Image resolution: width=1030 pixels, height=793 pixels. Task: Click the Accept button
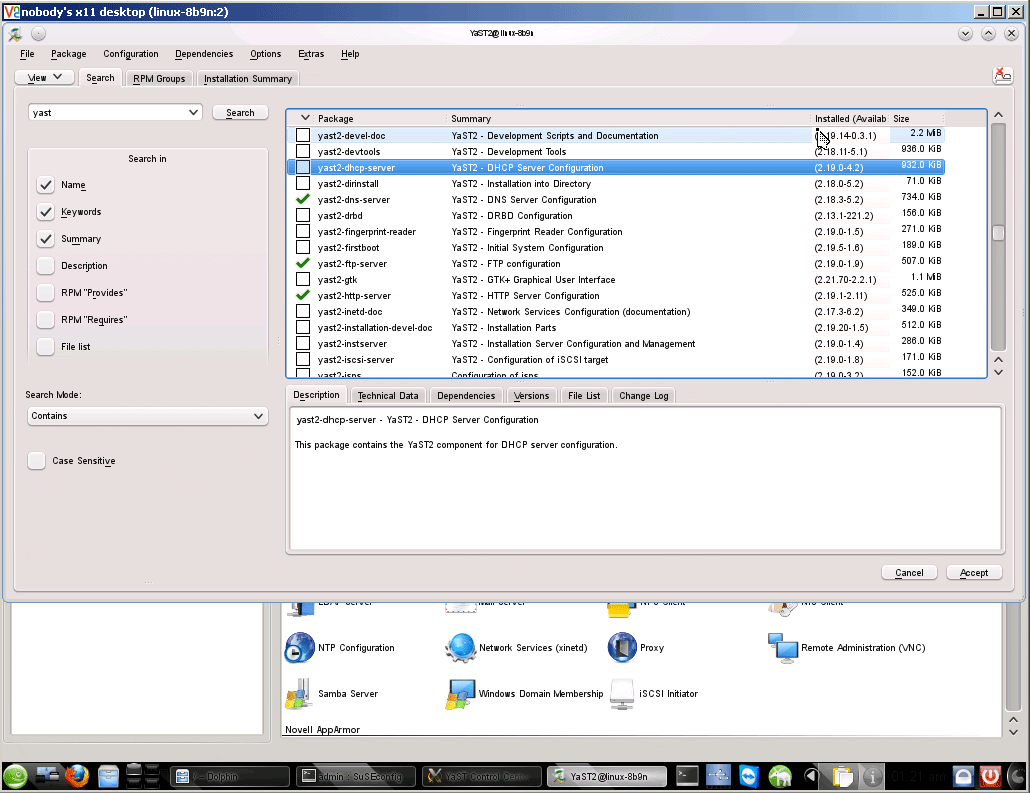(x=974, y=573)
